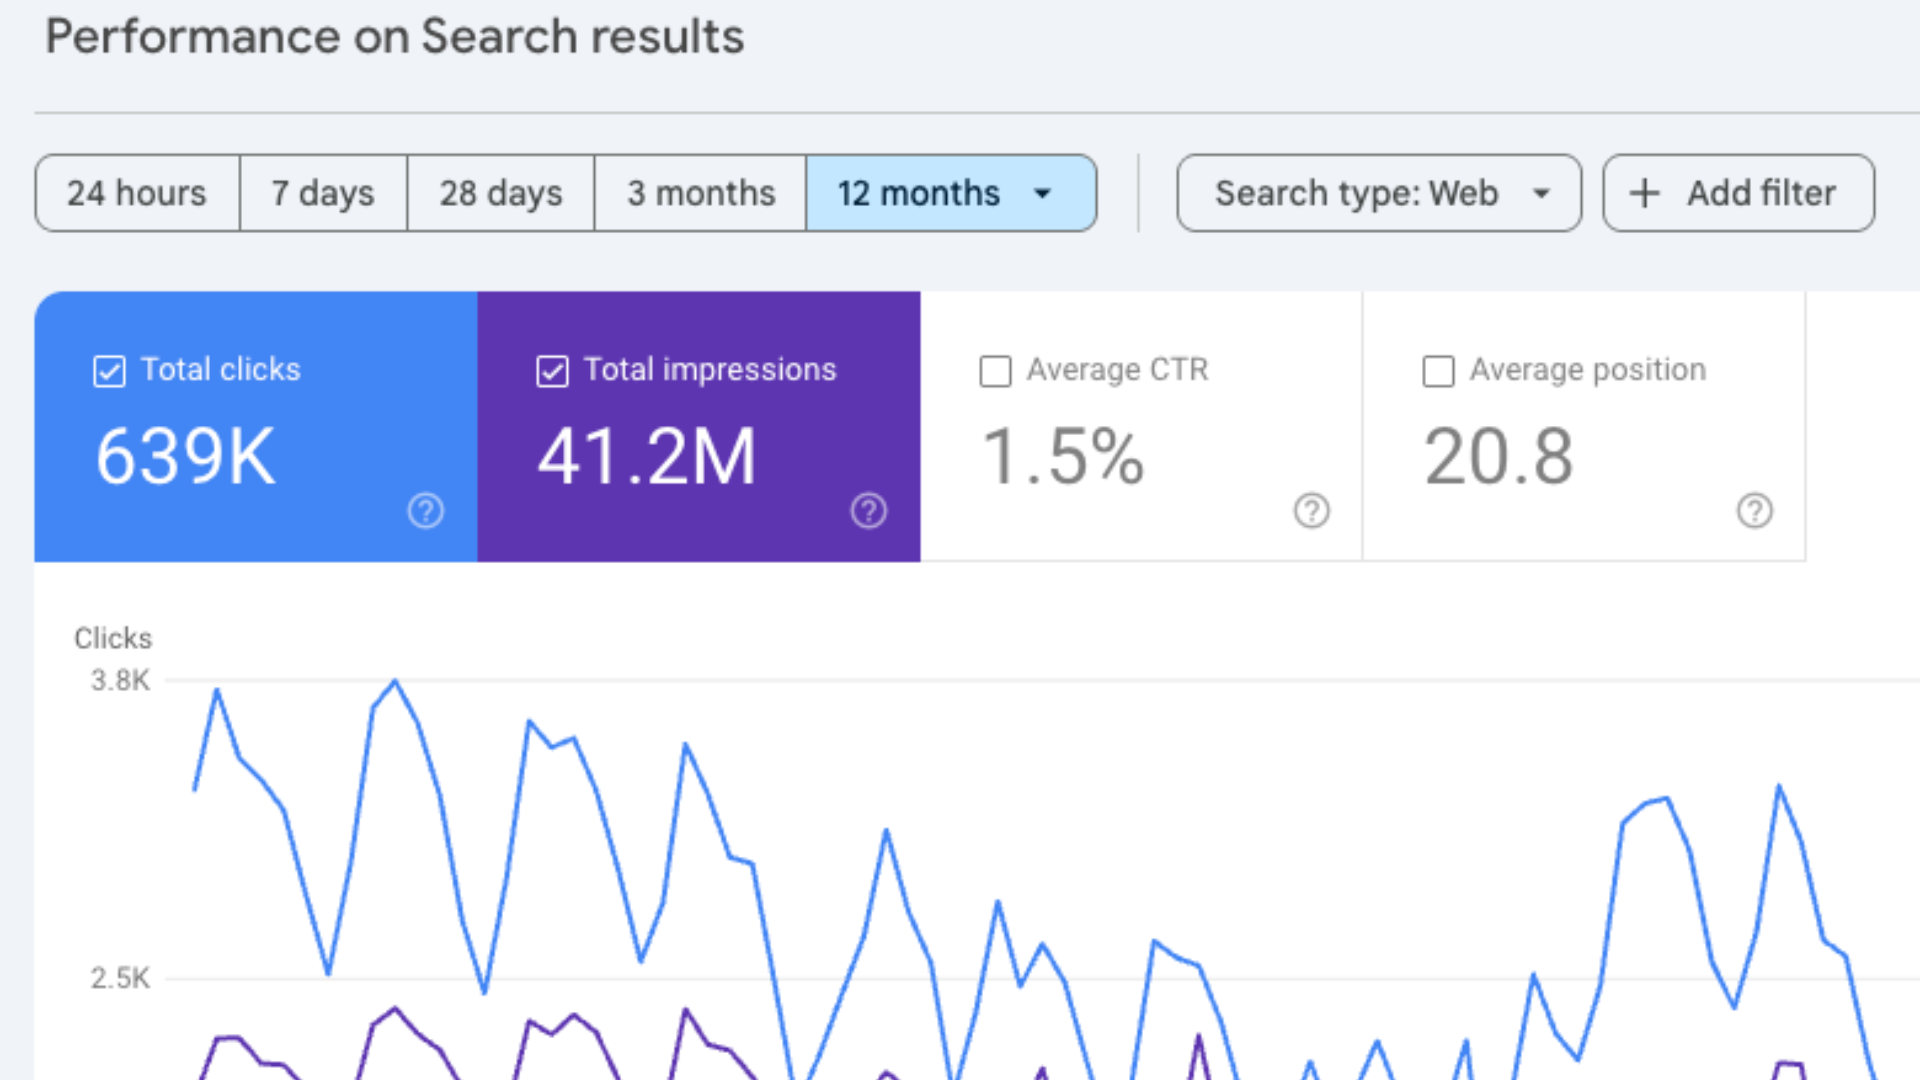
Task: Choose the 3 months date range
Action: (700, 193)
